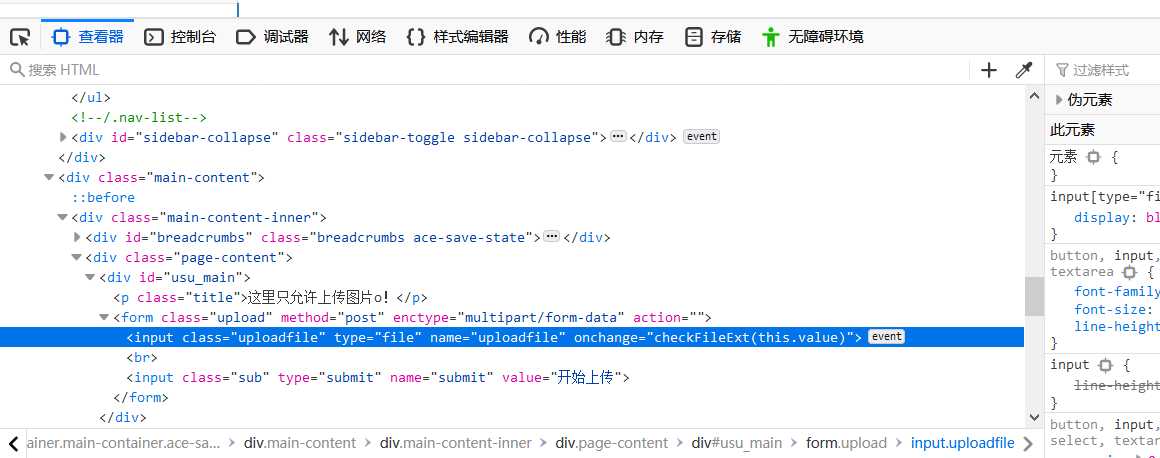Click the font-family property in rules panel
The width and height of the screenshot is (1160, 458).
pos(1117,292)
